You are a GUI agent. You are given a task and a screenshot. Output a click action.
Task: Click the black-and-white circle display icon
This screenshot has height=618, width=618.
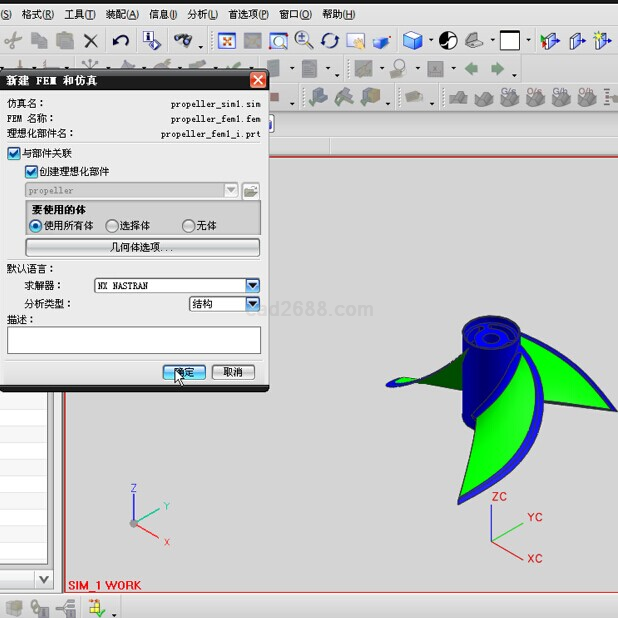(448, 41)
